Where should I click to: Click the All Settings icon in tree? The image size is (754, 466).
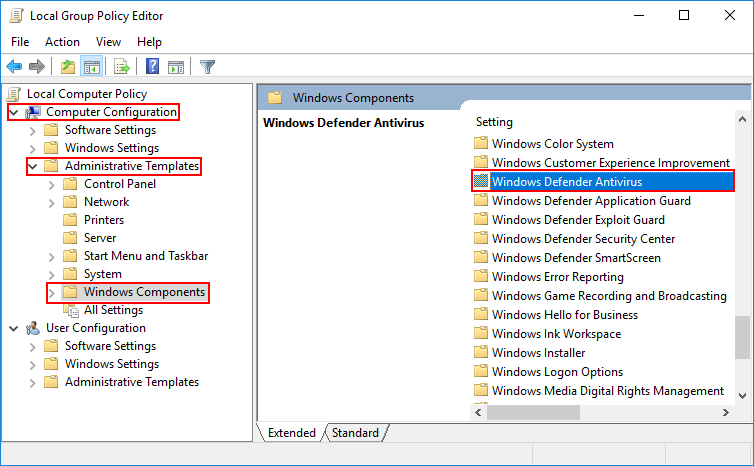pos(73,311)
